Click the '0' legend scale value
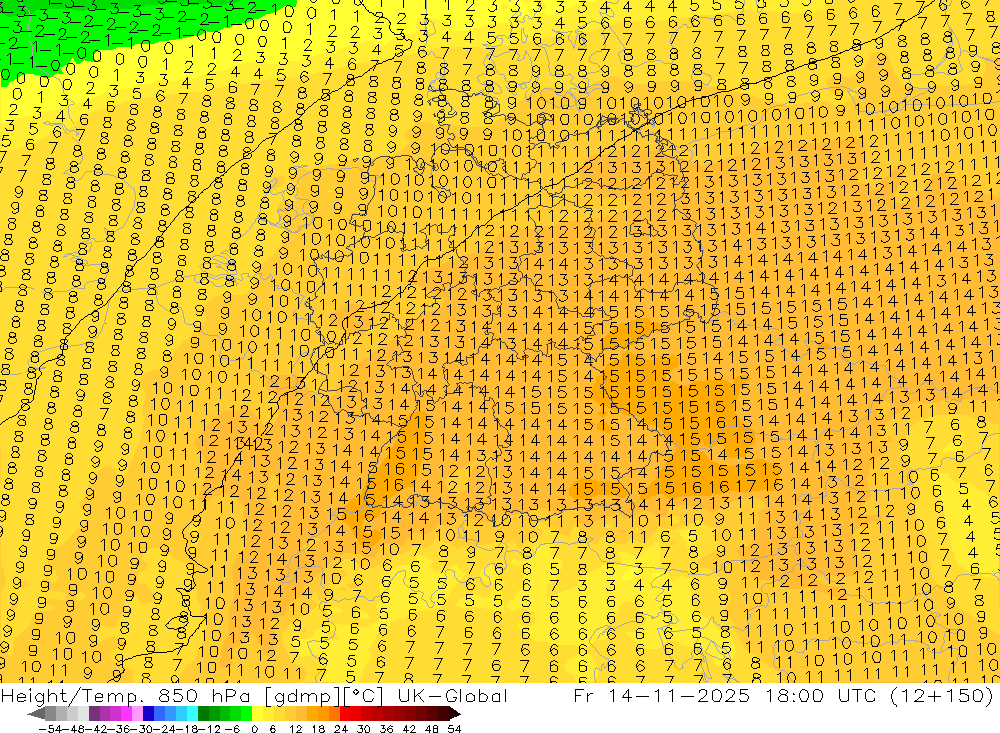 [254, 729]
